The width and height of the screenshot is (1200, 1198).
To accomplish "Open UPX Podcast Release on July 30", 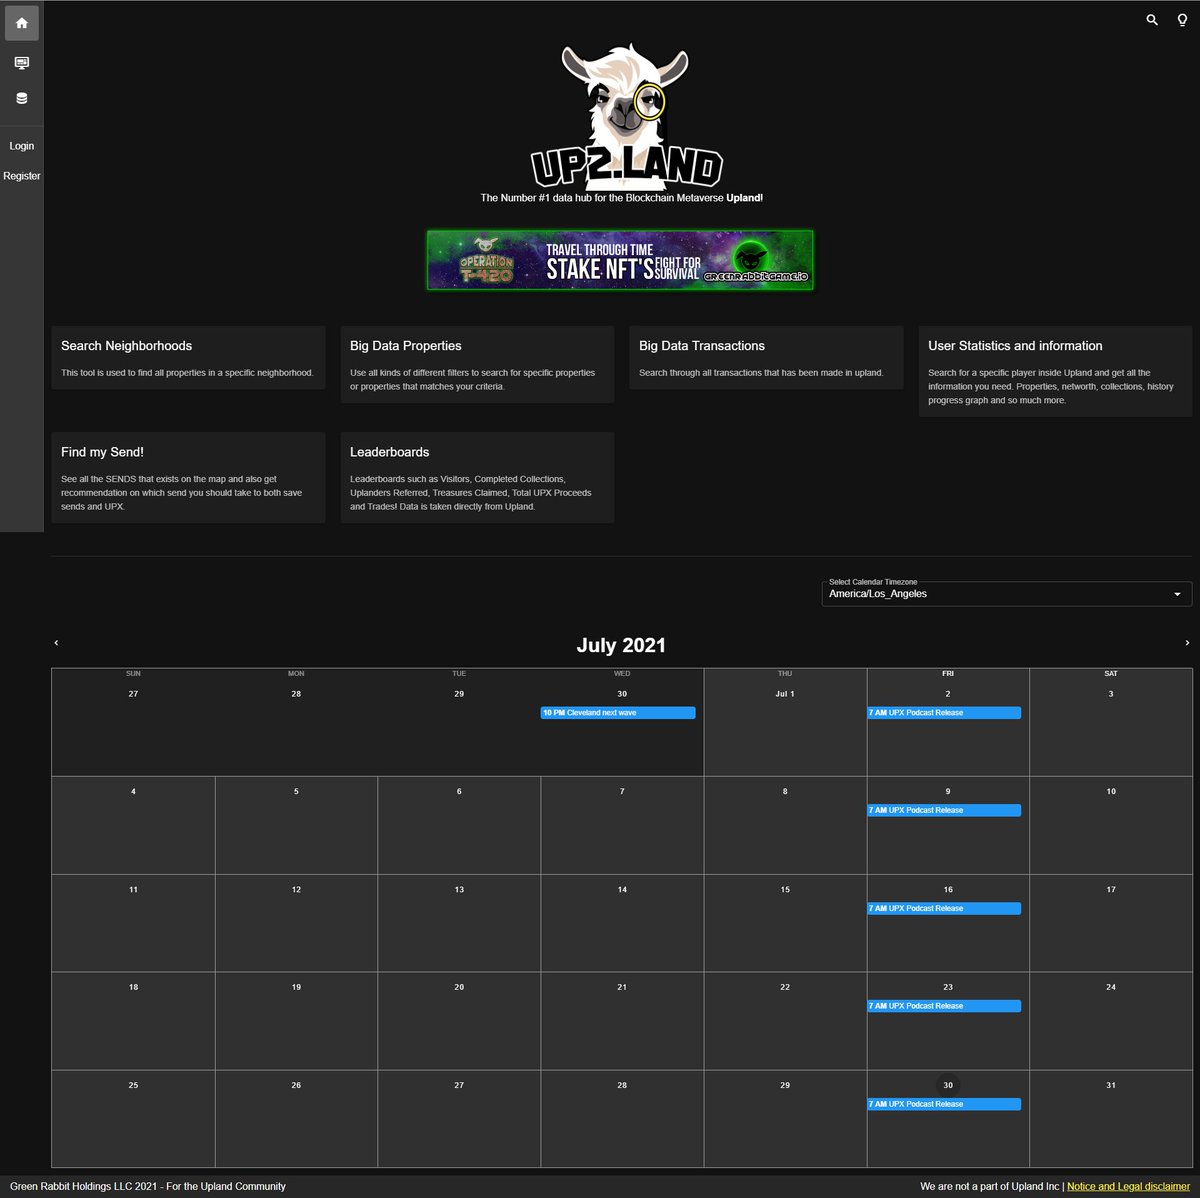I will pyautogui.click(x=944, y=1104).
